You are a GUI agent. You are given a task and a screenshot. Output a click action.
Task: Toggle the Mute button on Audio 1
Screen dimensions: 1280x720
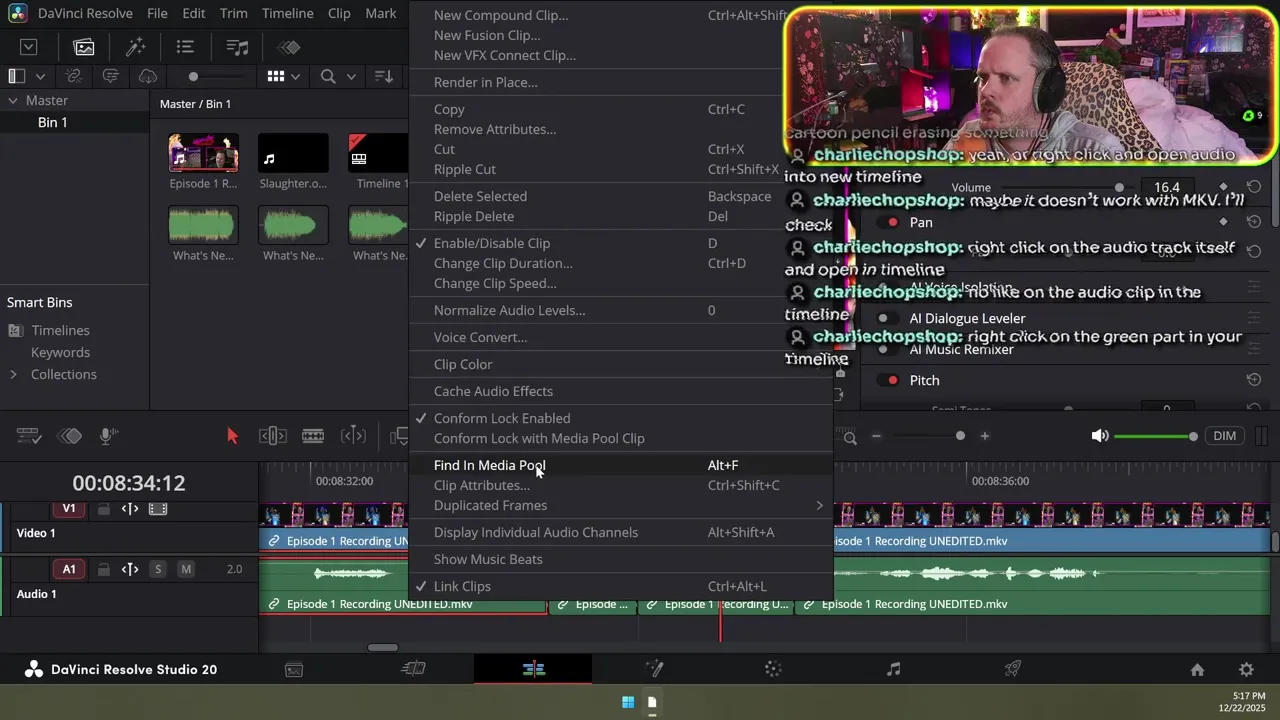click(186, 569)
